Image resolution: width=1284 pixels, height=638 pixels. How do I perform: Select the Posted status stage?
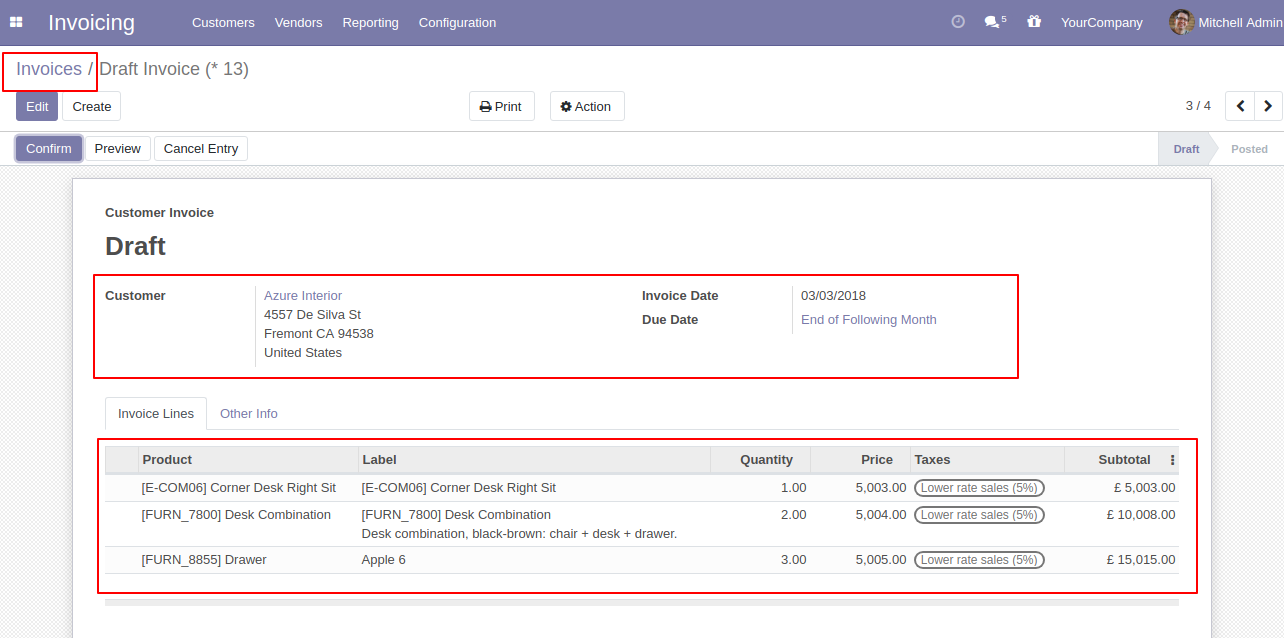[x=1248, y=149]
